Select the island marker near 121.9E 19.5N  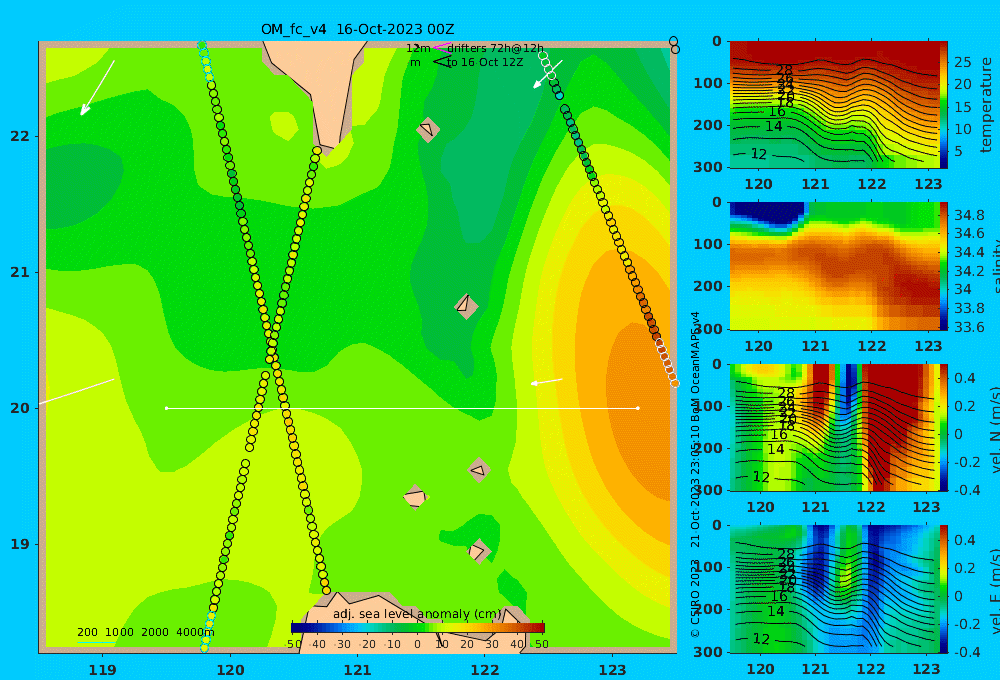(x=479, y=470)
